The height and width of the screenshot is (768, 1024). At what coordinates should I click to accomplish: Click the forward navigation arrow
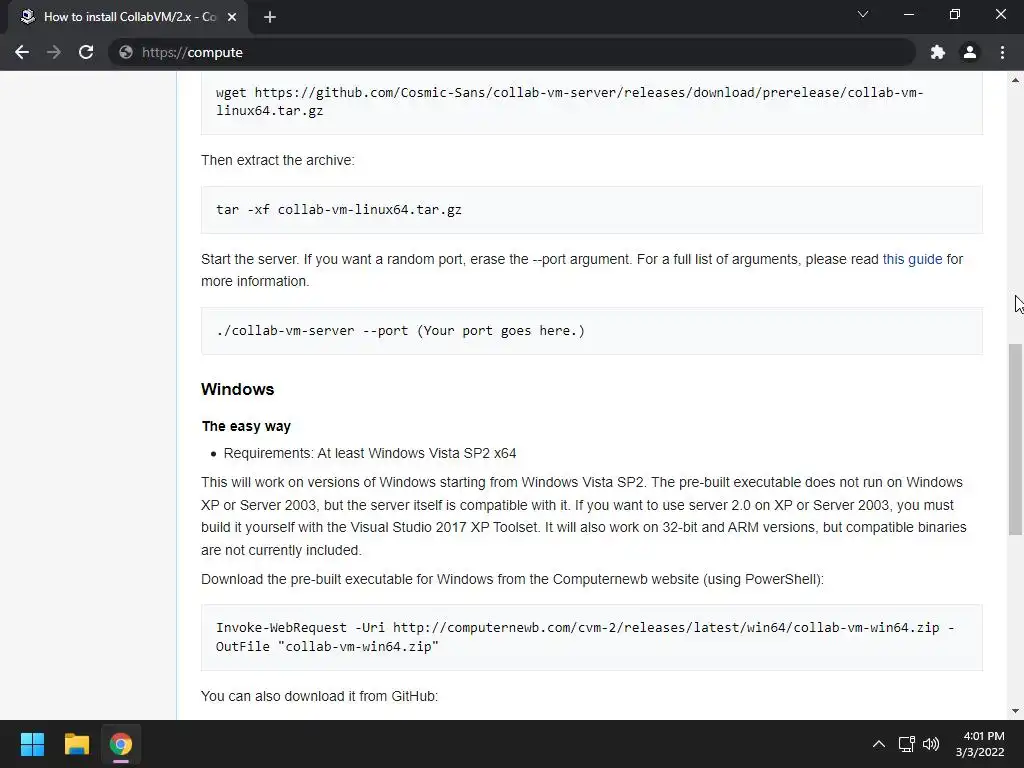point(54,52)
